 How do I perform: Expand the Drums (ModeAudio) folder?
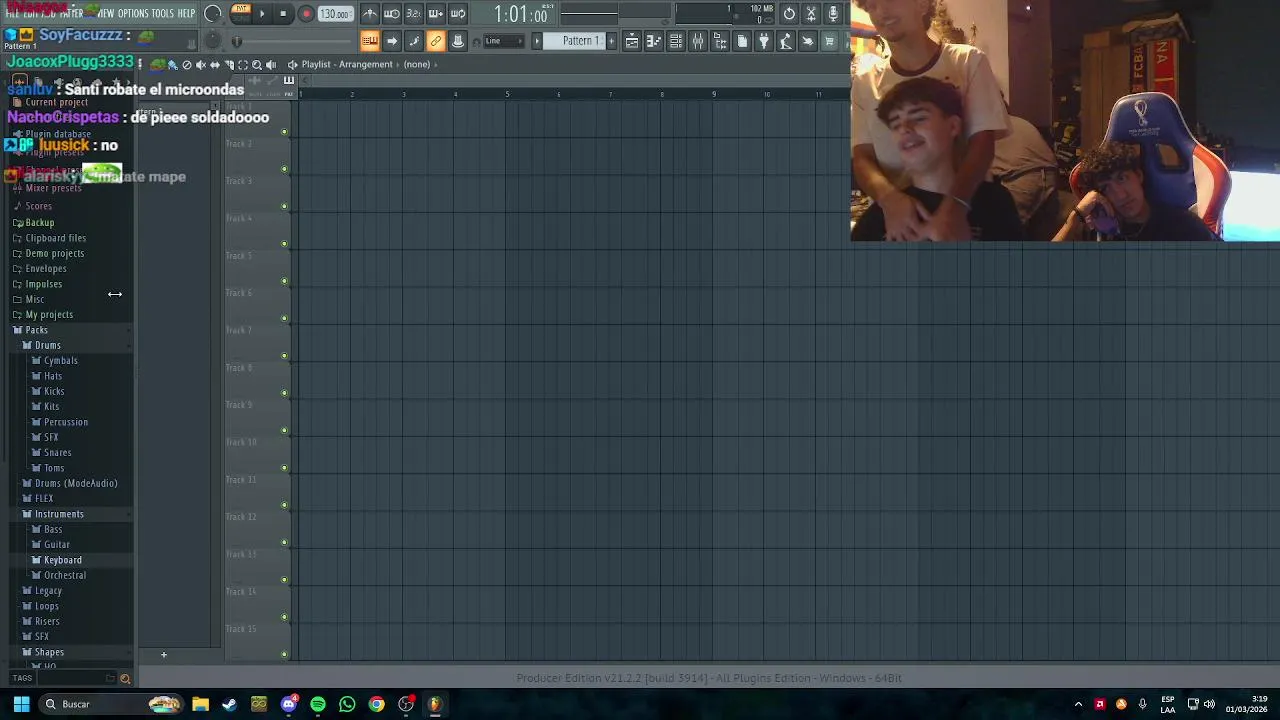(x=76, y=483)
